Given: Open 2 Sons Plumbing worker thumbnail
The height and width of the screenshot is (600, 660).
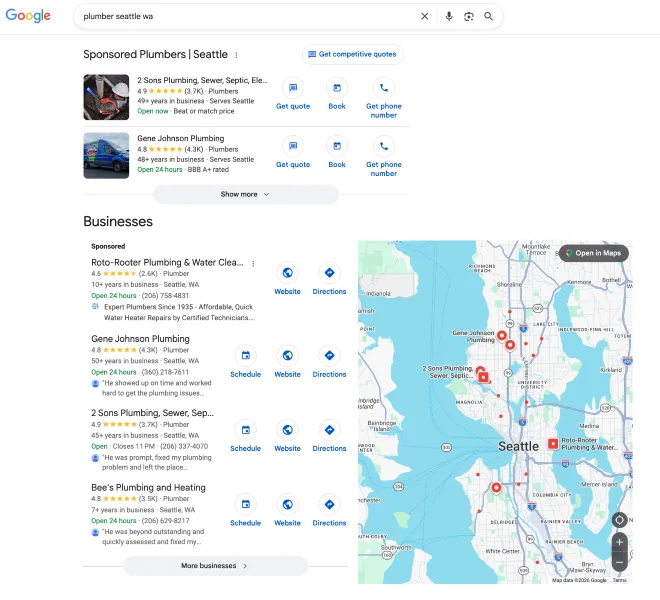Looking at the screenshot, I should [x=106, y=97].
